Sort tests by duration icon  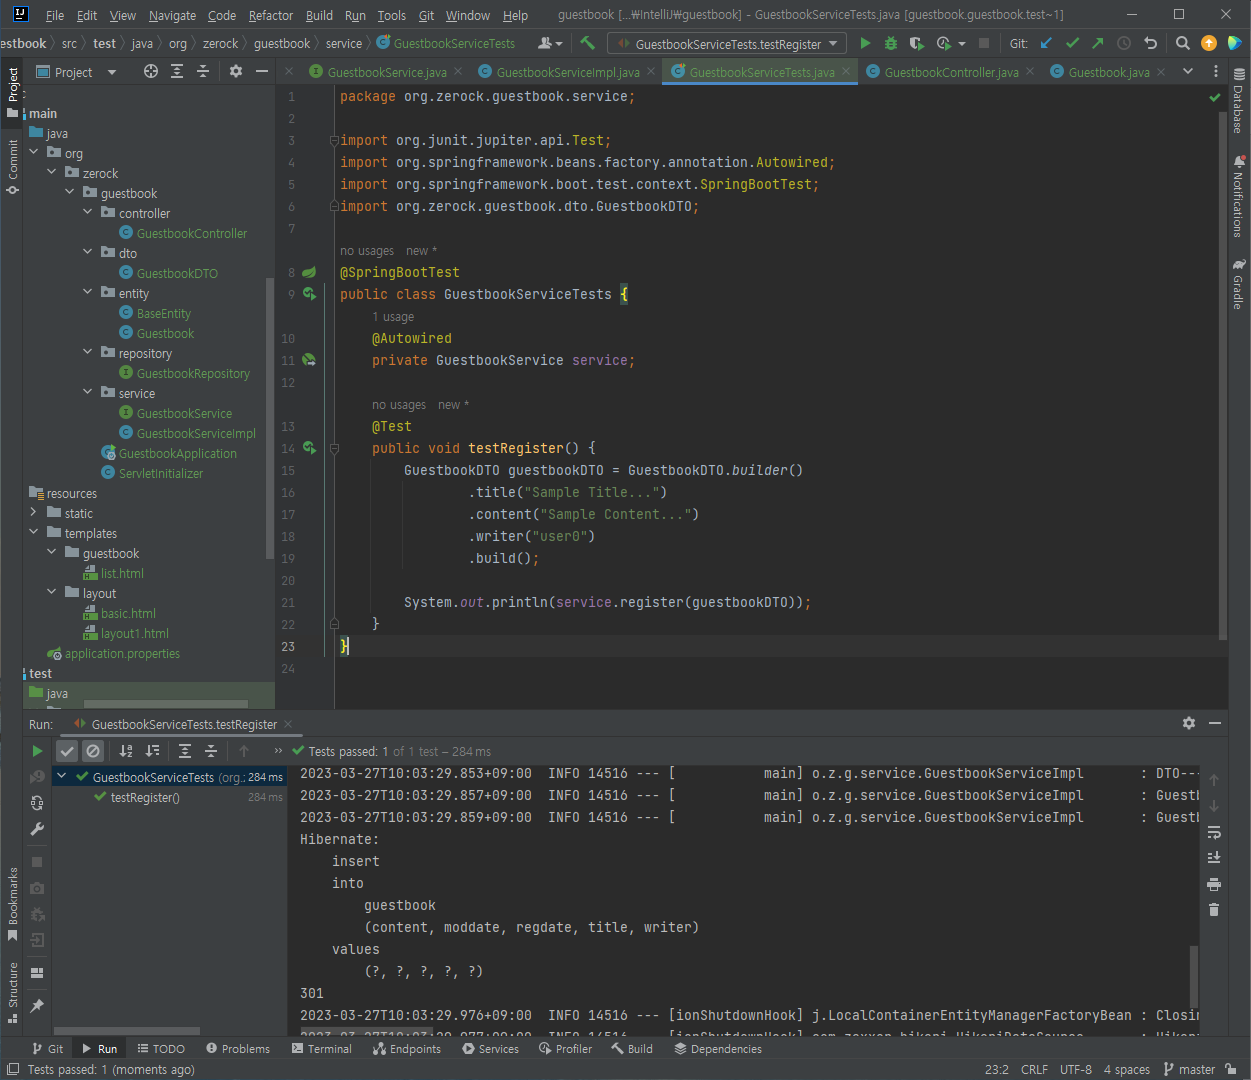(x=152, y=751)
